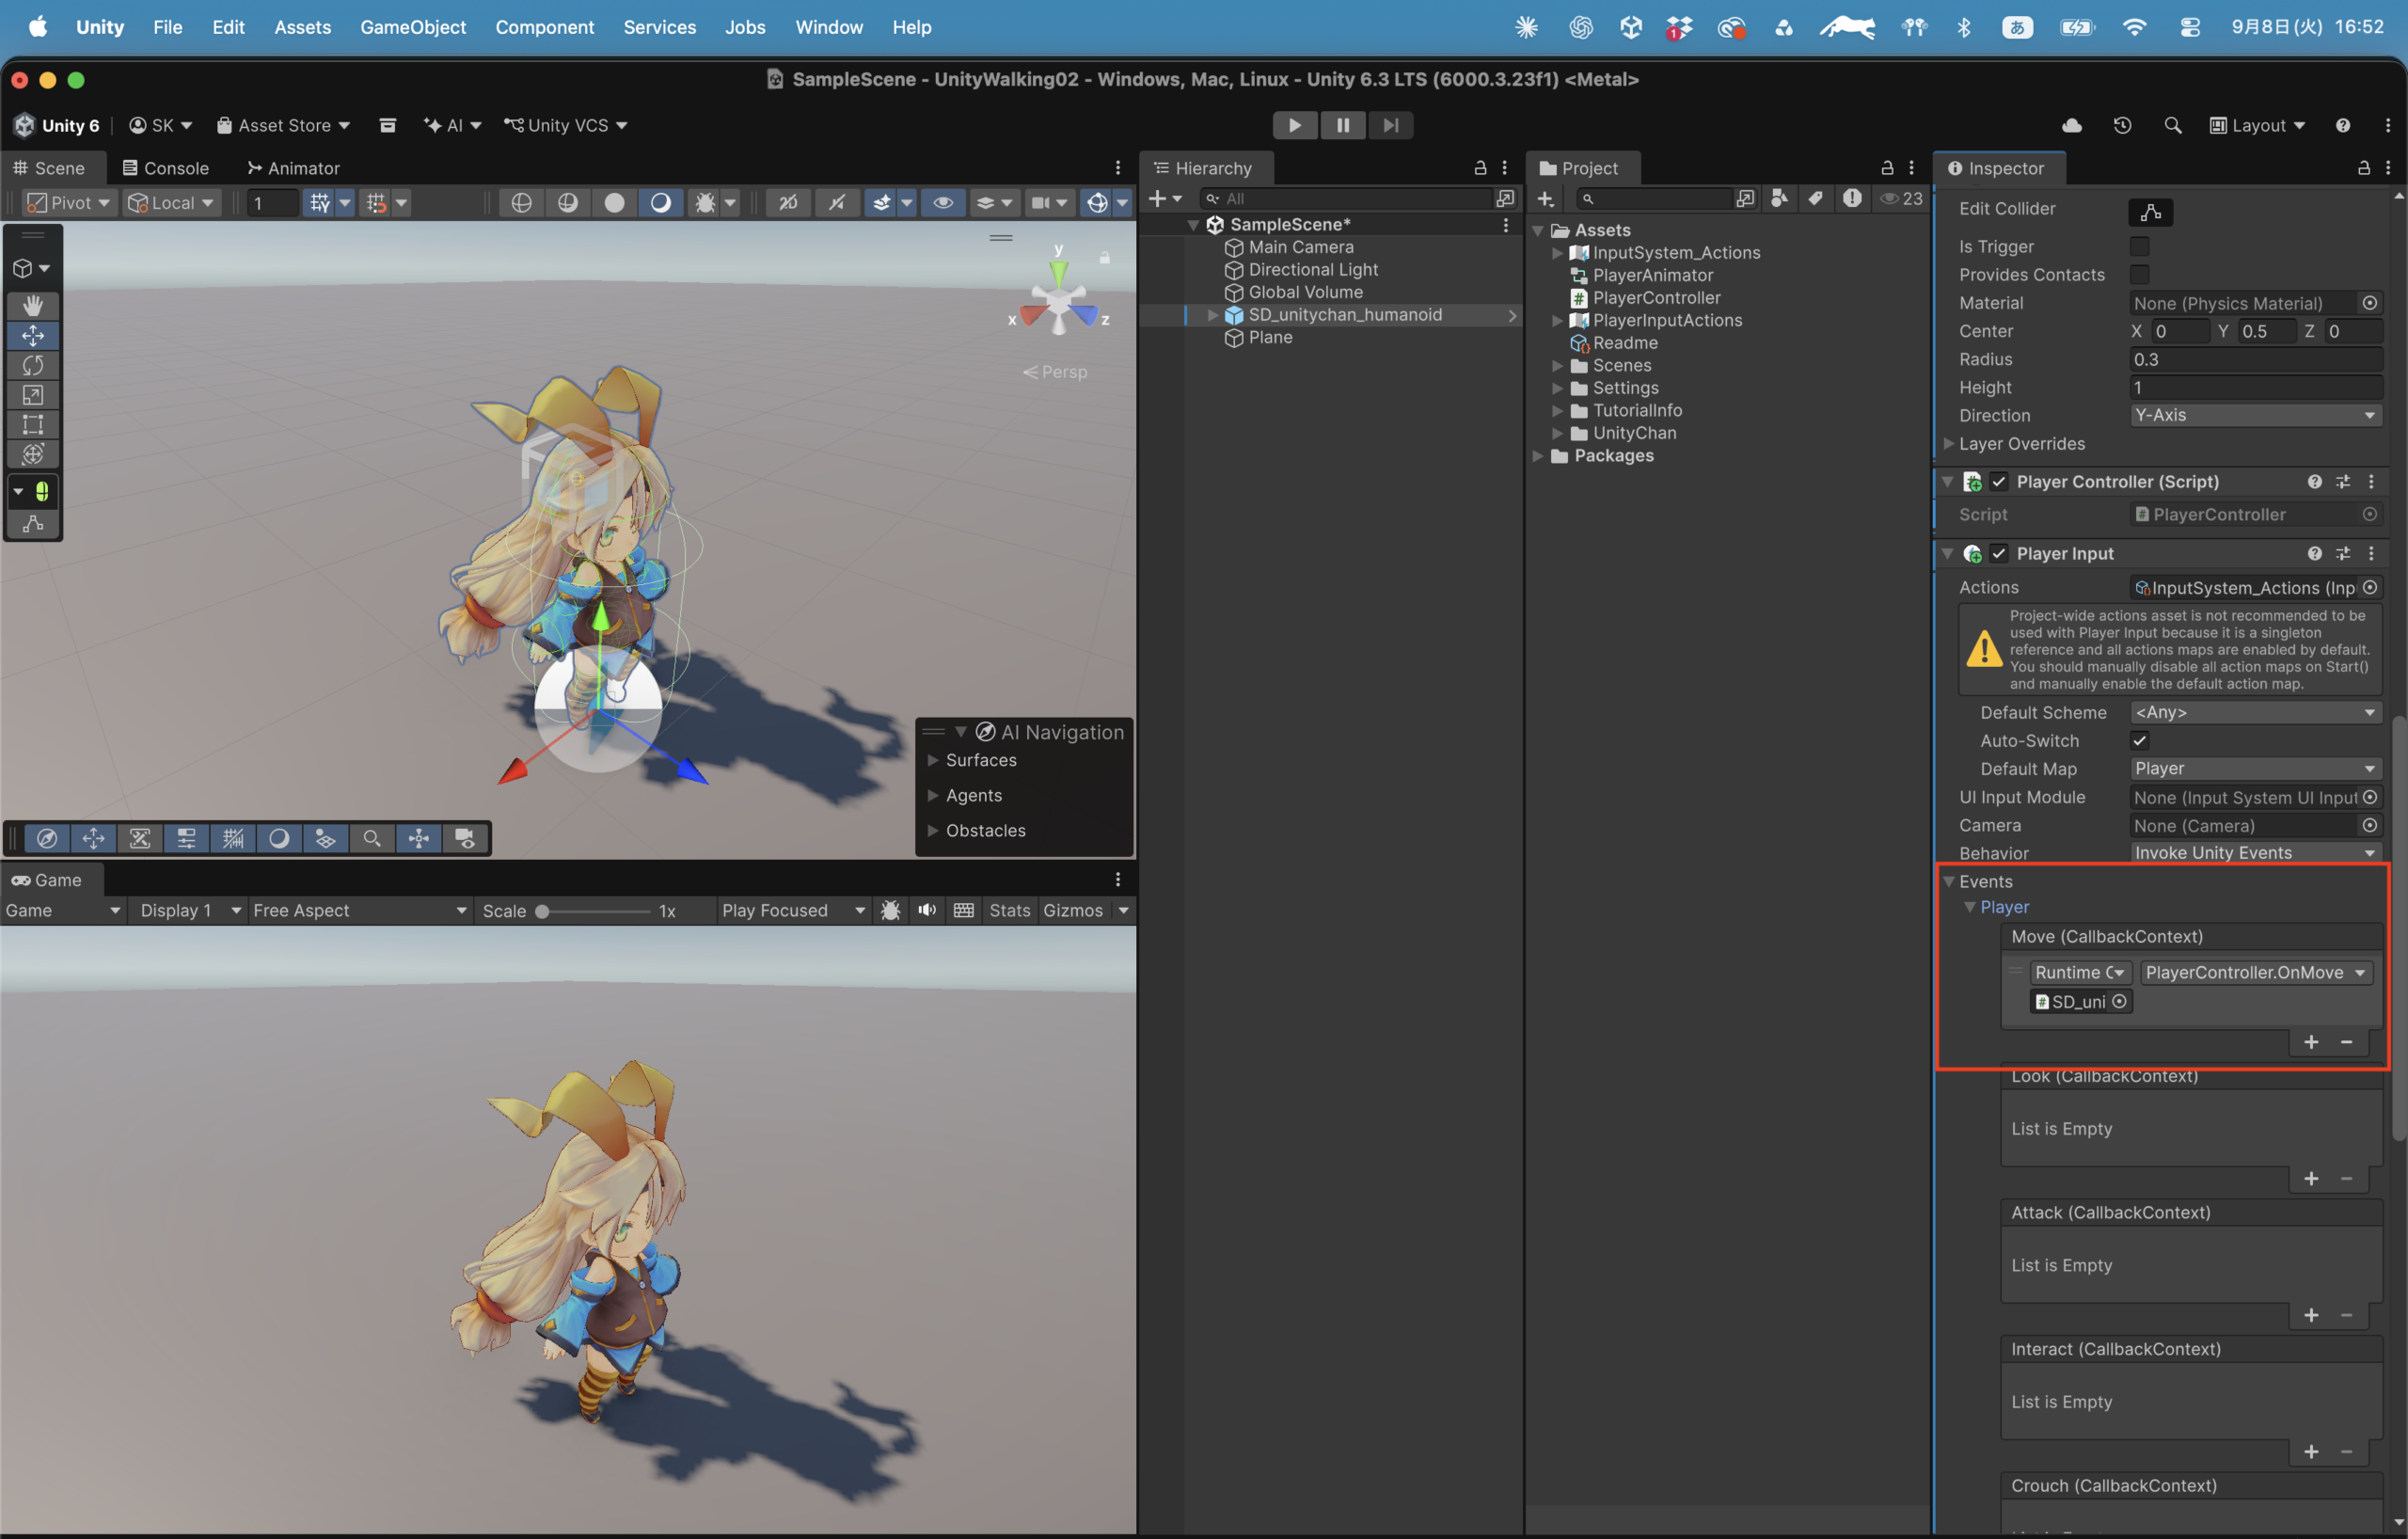Toggle Provides Contacts checkbox
Image resolution: width=2408 pixels, height=1539 pixels.
[x=2139, y=274]
